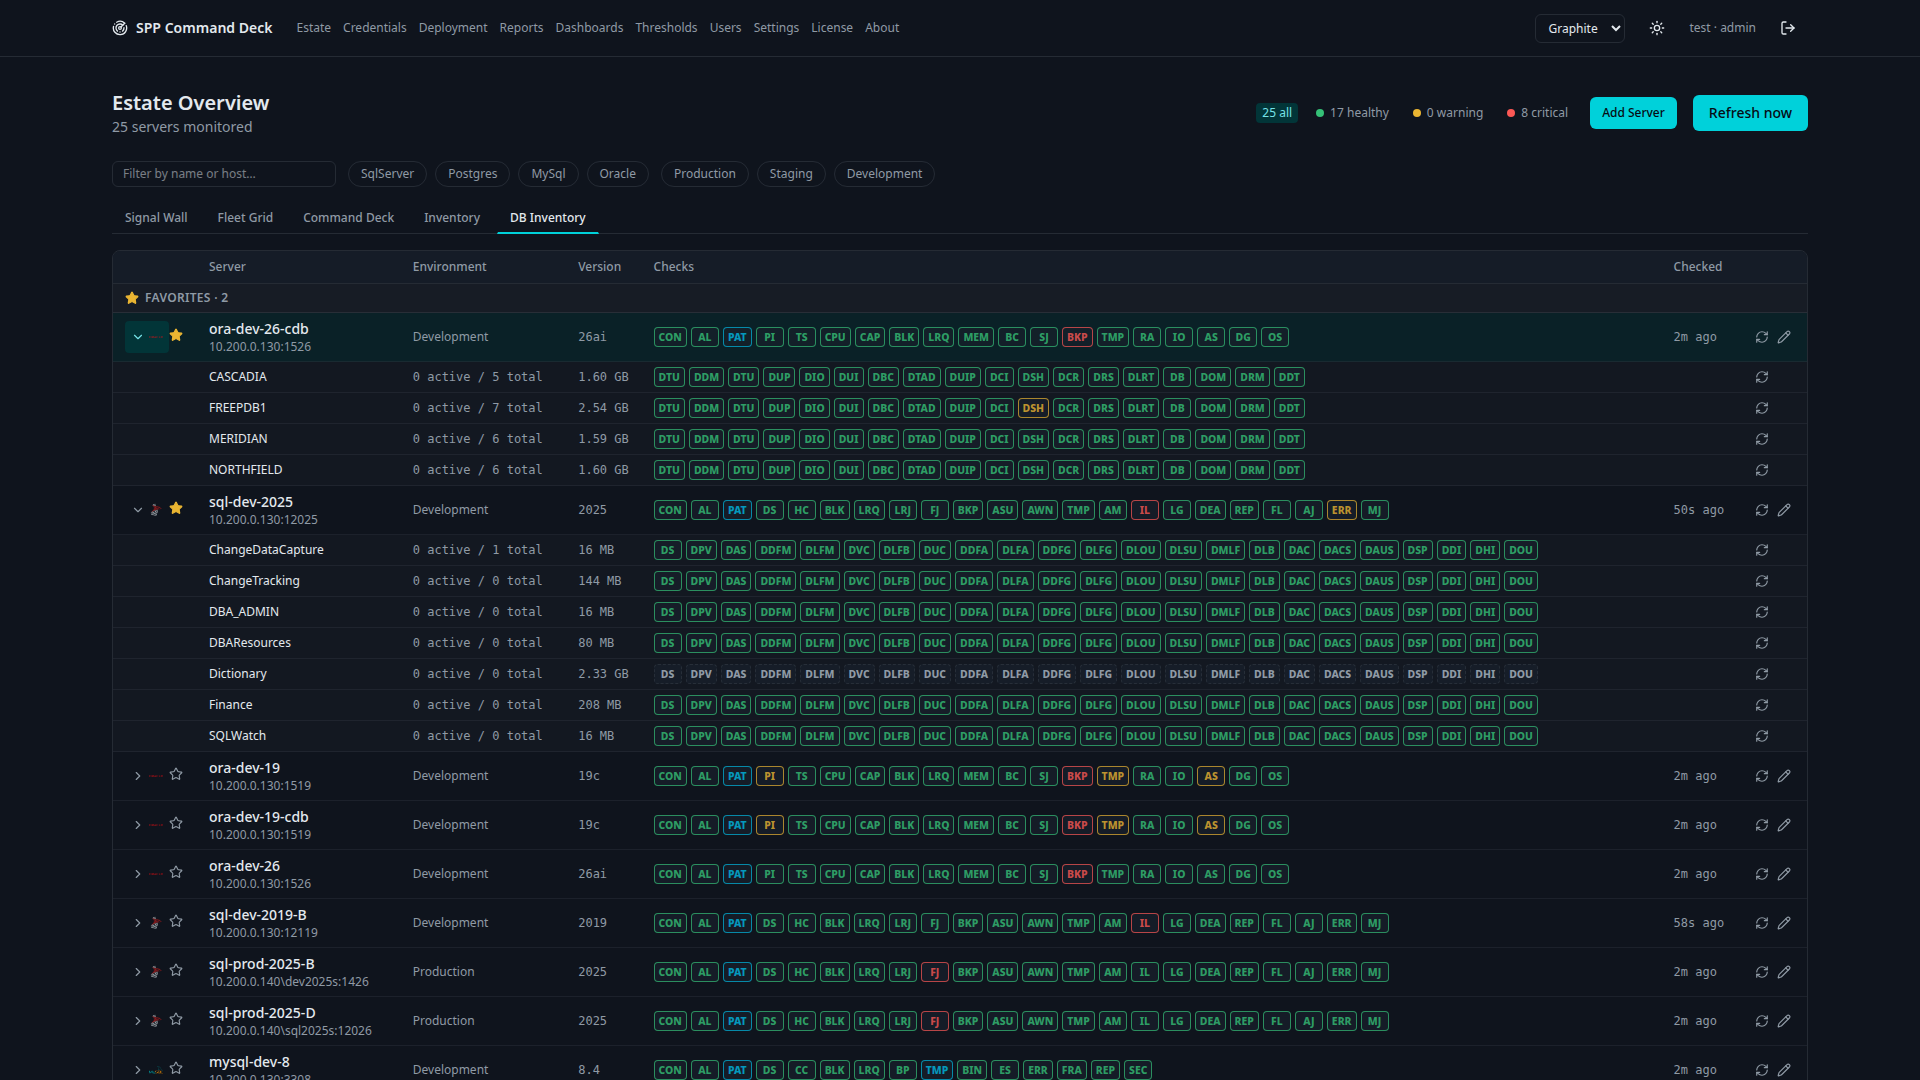Image resolution: width=1920 pixels, height=1080 pixels.
Task: Expand sql-dev-2019-B row chevron
Action: click(138, 923)
